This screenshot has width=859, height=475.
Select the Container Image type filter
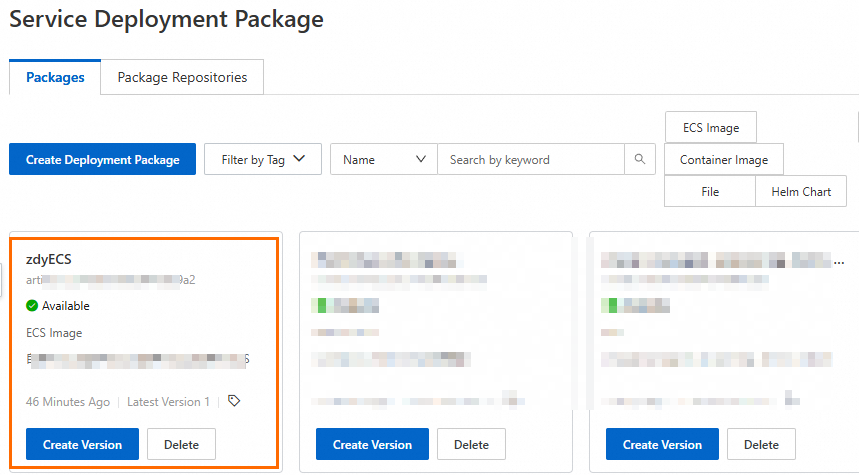point(724,160)
